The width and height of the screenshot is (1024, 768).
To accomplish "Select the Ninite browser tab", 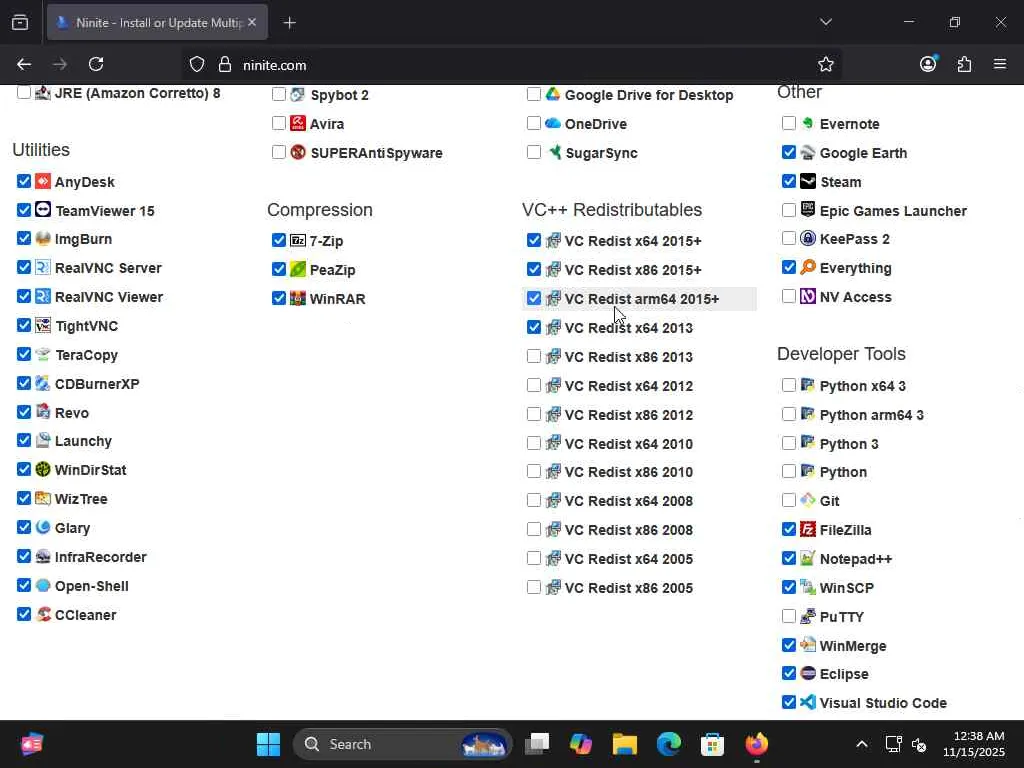I will pyautogui.click(x=157, y=22).
